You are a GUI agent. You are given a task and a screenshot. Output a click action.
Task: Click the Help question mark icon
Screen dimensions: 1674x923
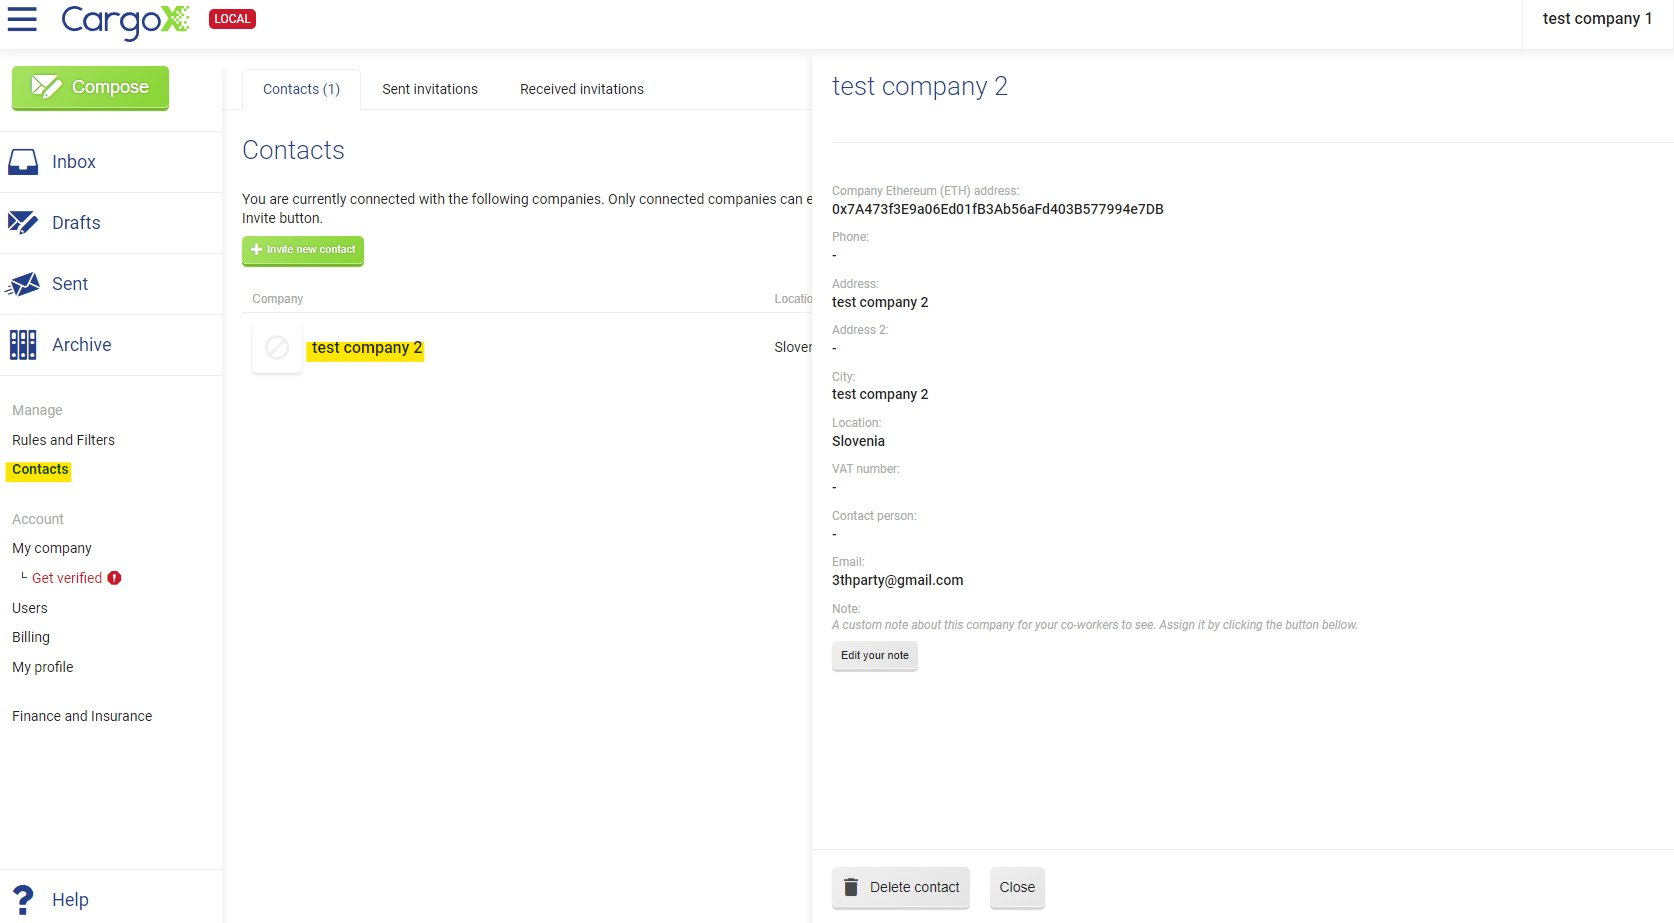[23, 898]
